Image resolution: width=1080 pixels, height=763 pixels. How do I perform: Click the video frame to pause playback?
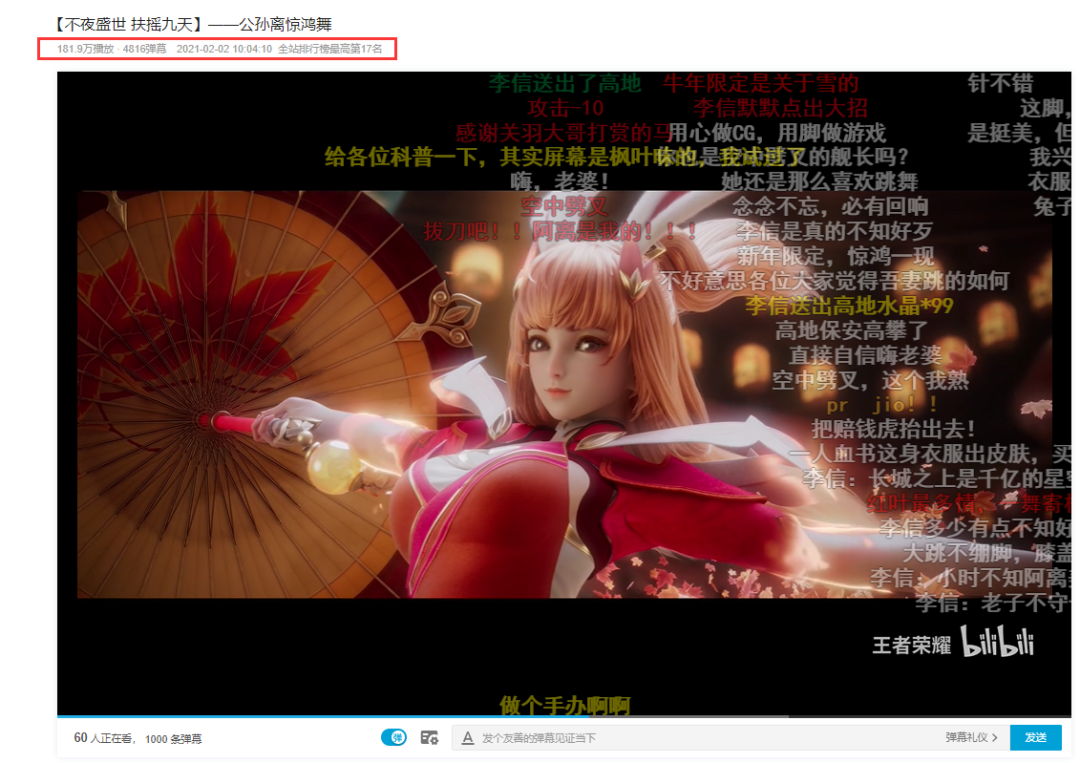(x=563, y=394)
